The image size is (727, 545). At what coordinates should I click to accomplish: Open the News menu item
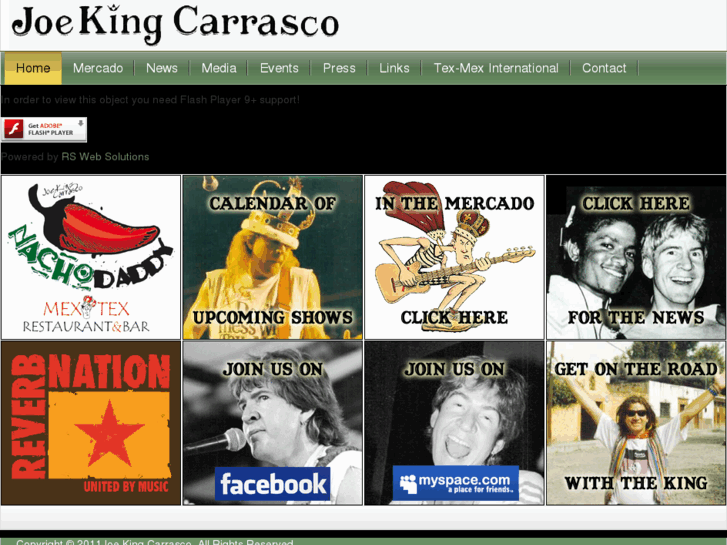pos(162,68)
